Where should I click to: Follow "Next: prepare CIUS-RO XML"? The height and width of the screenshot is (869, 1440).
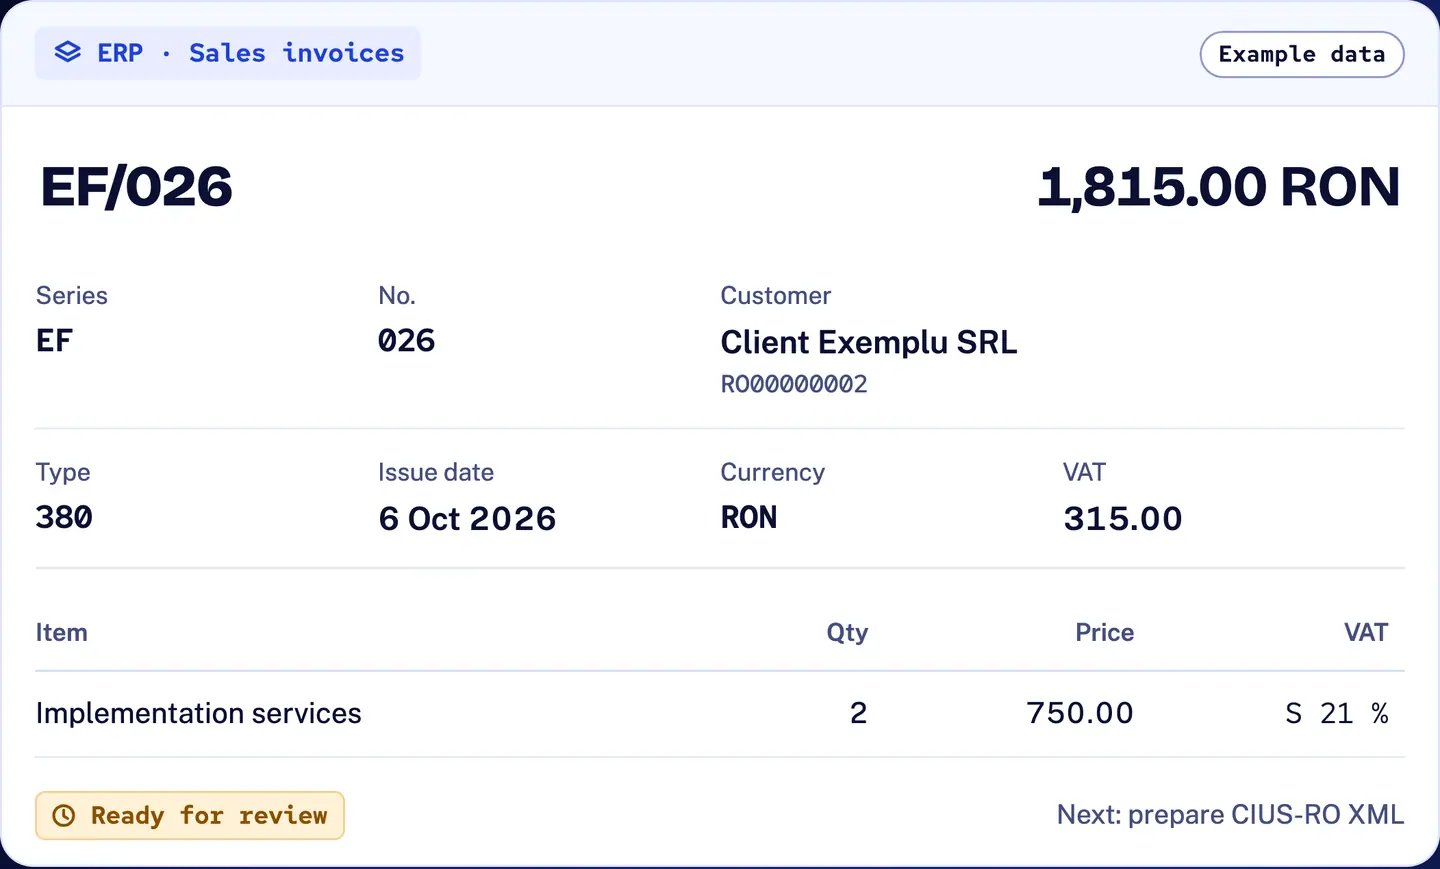1230,815
